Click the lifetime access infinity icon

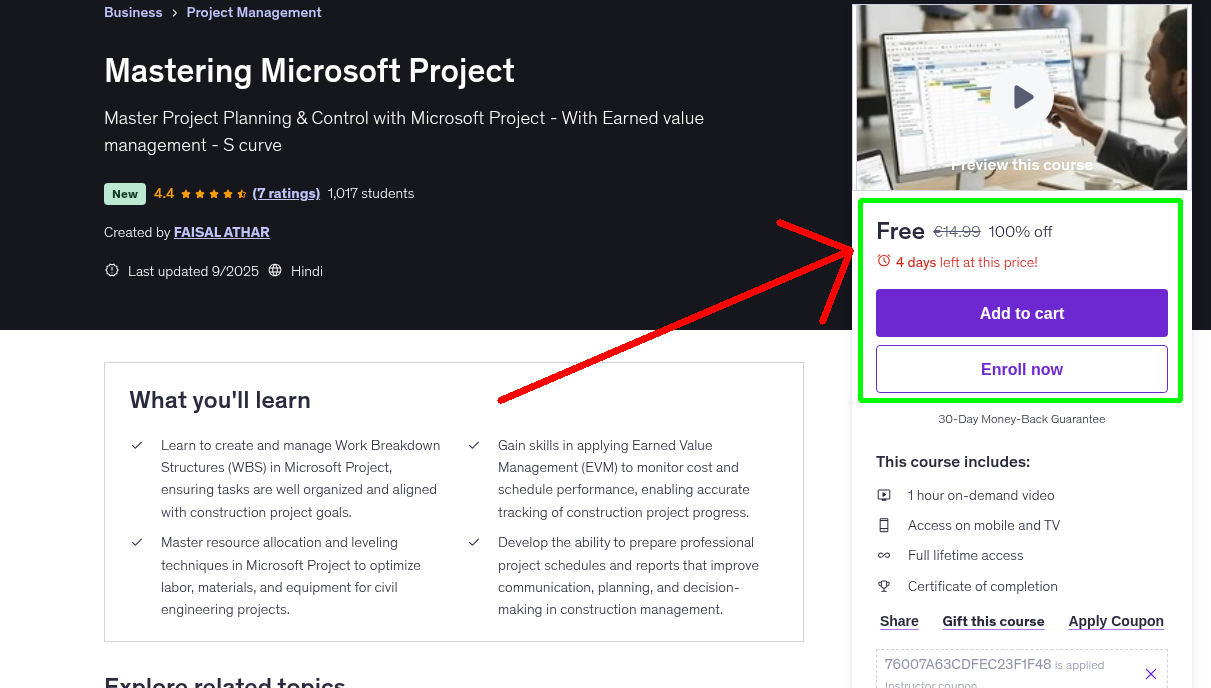[x=884, y=555]
